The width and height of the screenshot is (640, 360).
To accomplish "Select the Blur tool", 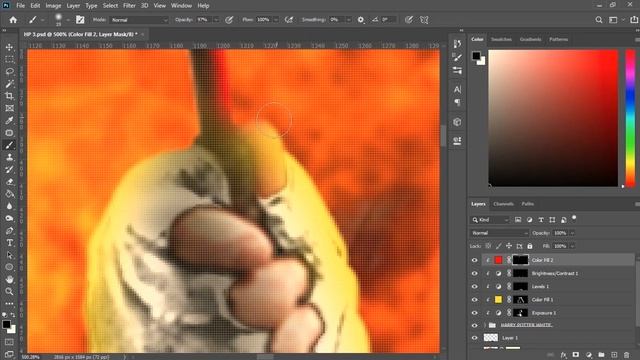I will click(x=9, y=206).
